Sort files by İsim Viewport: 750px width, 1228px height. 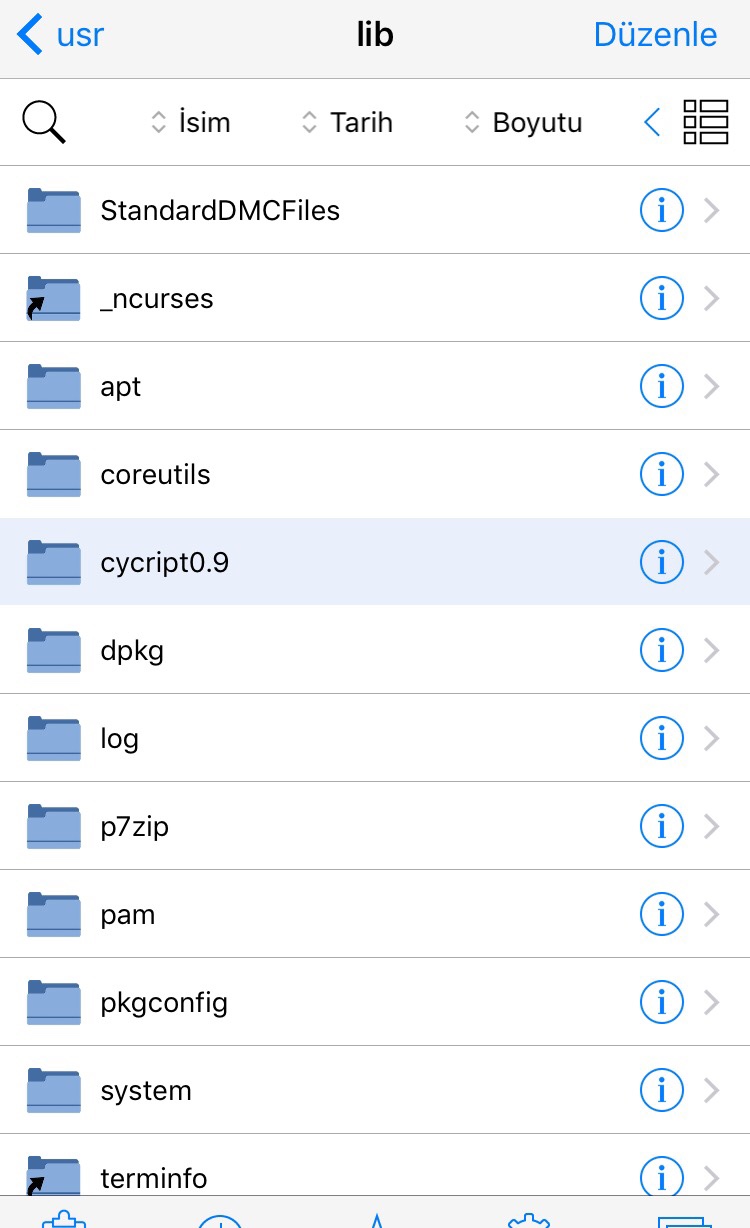pos(190,123)
